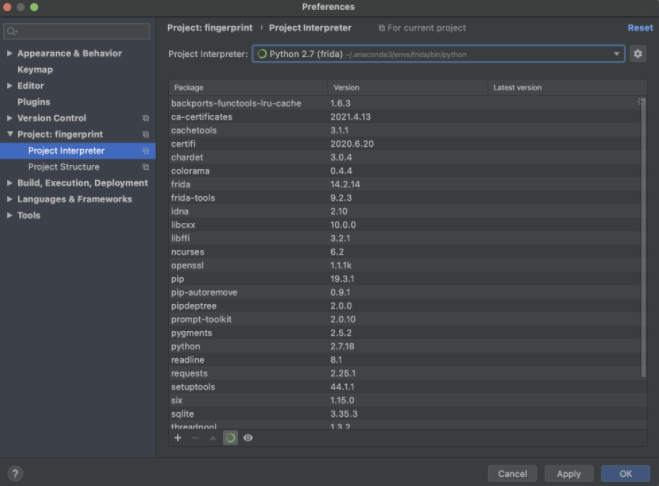
Task: Click the help question mark icon
Action: [15, 473]
